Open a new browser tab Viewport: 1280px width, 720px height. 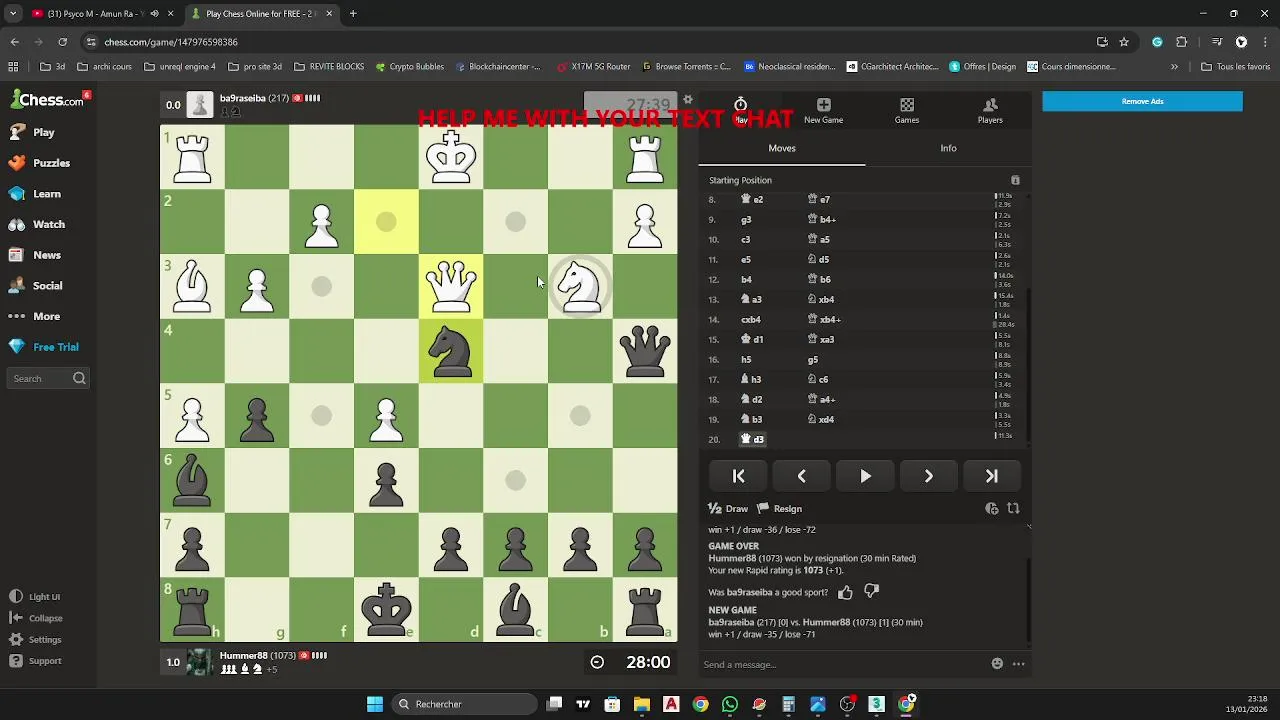[353, 14]
